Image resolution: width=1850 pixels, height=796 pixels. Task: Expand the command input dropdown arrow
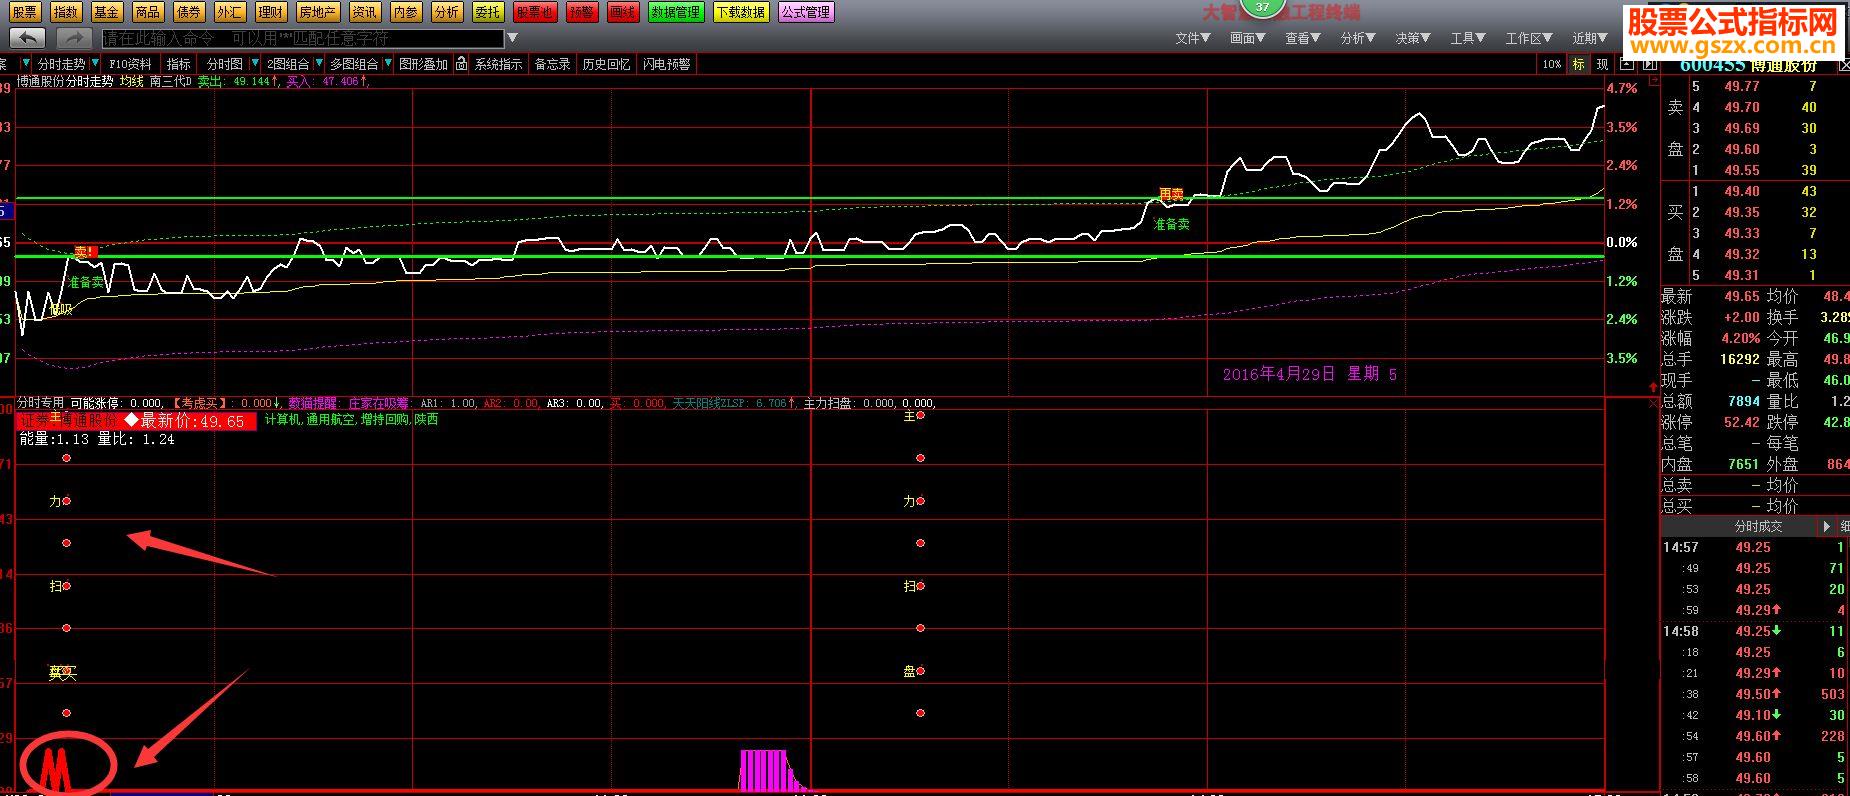513,39
